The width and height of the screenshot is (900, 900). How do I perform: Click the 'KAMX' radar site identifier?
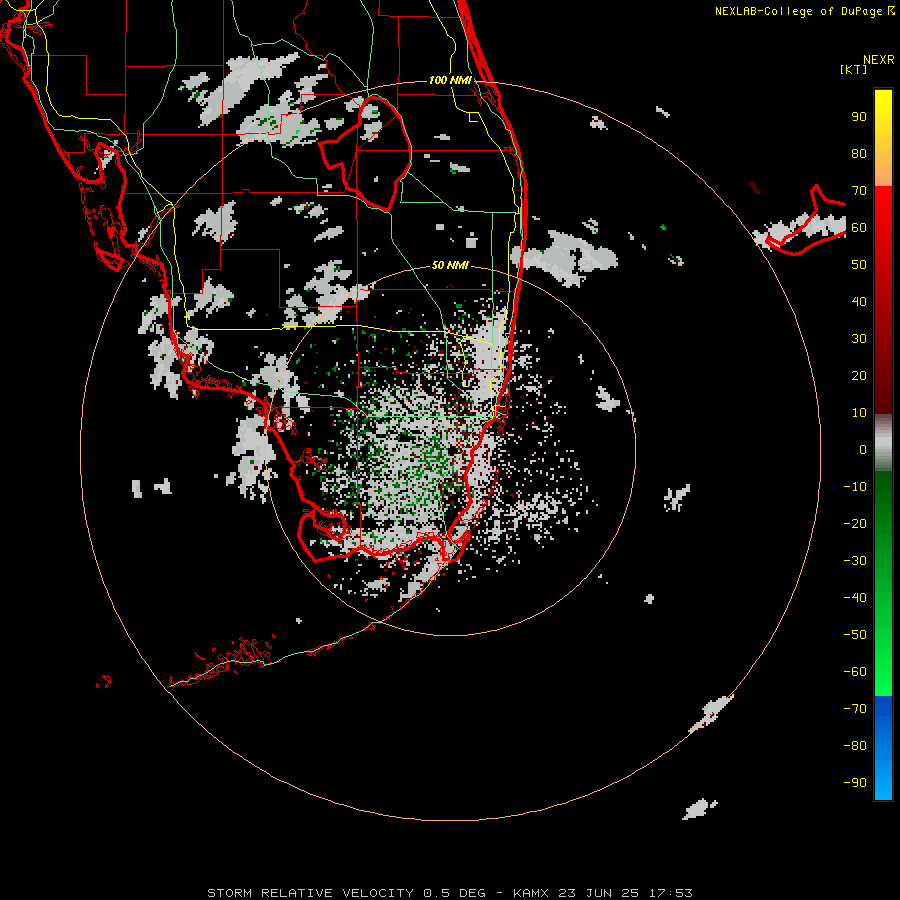pos(531,893)
